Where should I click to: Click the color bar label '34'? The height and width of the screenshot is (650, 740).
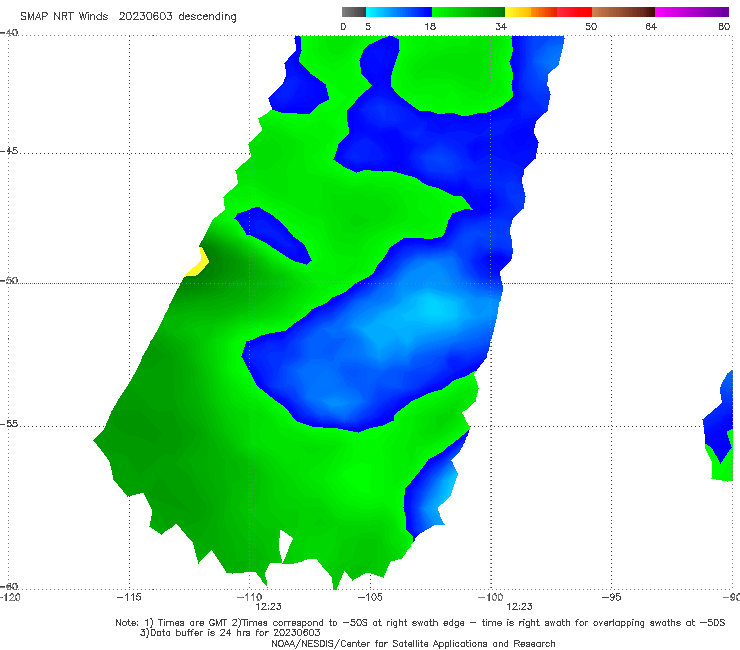[501, 26]
